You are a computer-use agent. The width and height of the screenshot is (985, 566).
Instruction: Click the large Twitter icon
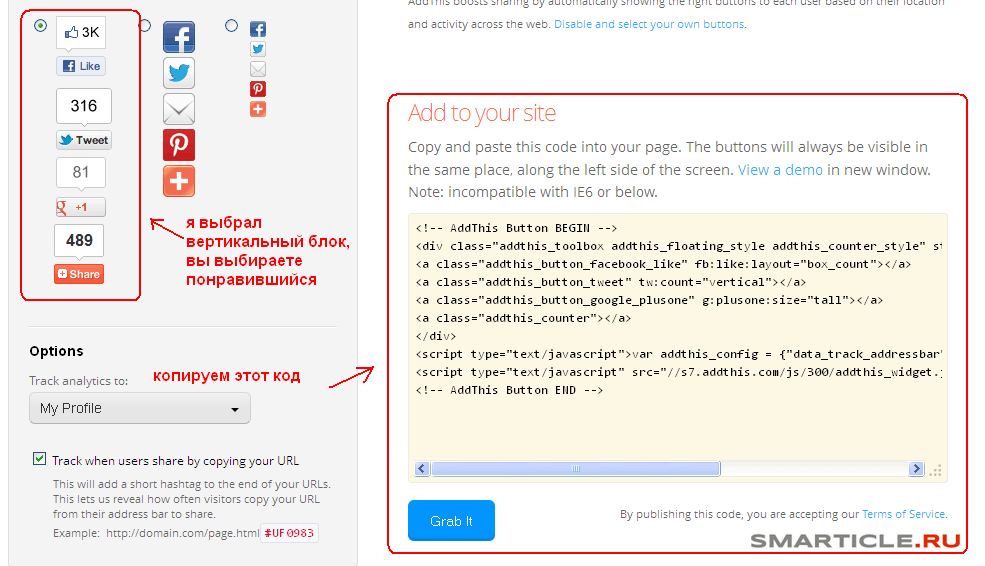pyautogui.click(x=179, y=73)
